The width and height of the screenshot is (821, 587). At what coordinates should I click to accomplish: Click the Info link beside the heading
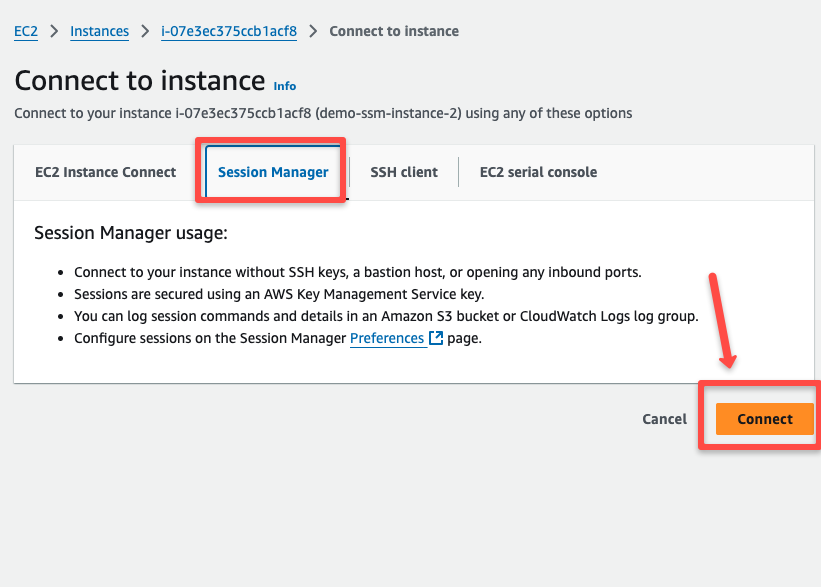[x=284, y=86]
